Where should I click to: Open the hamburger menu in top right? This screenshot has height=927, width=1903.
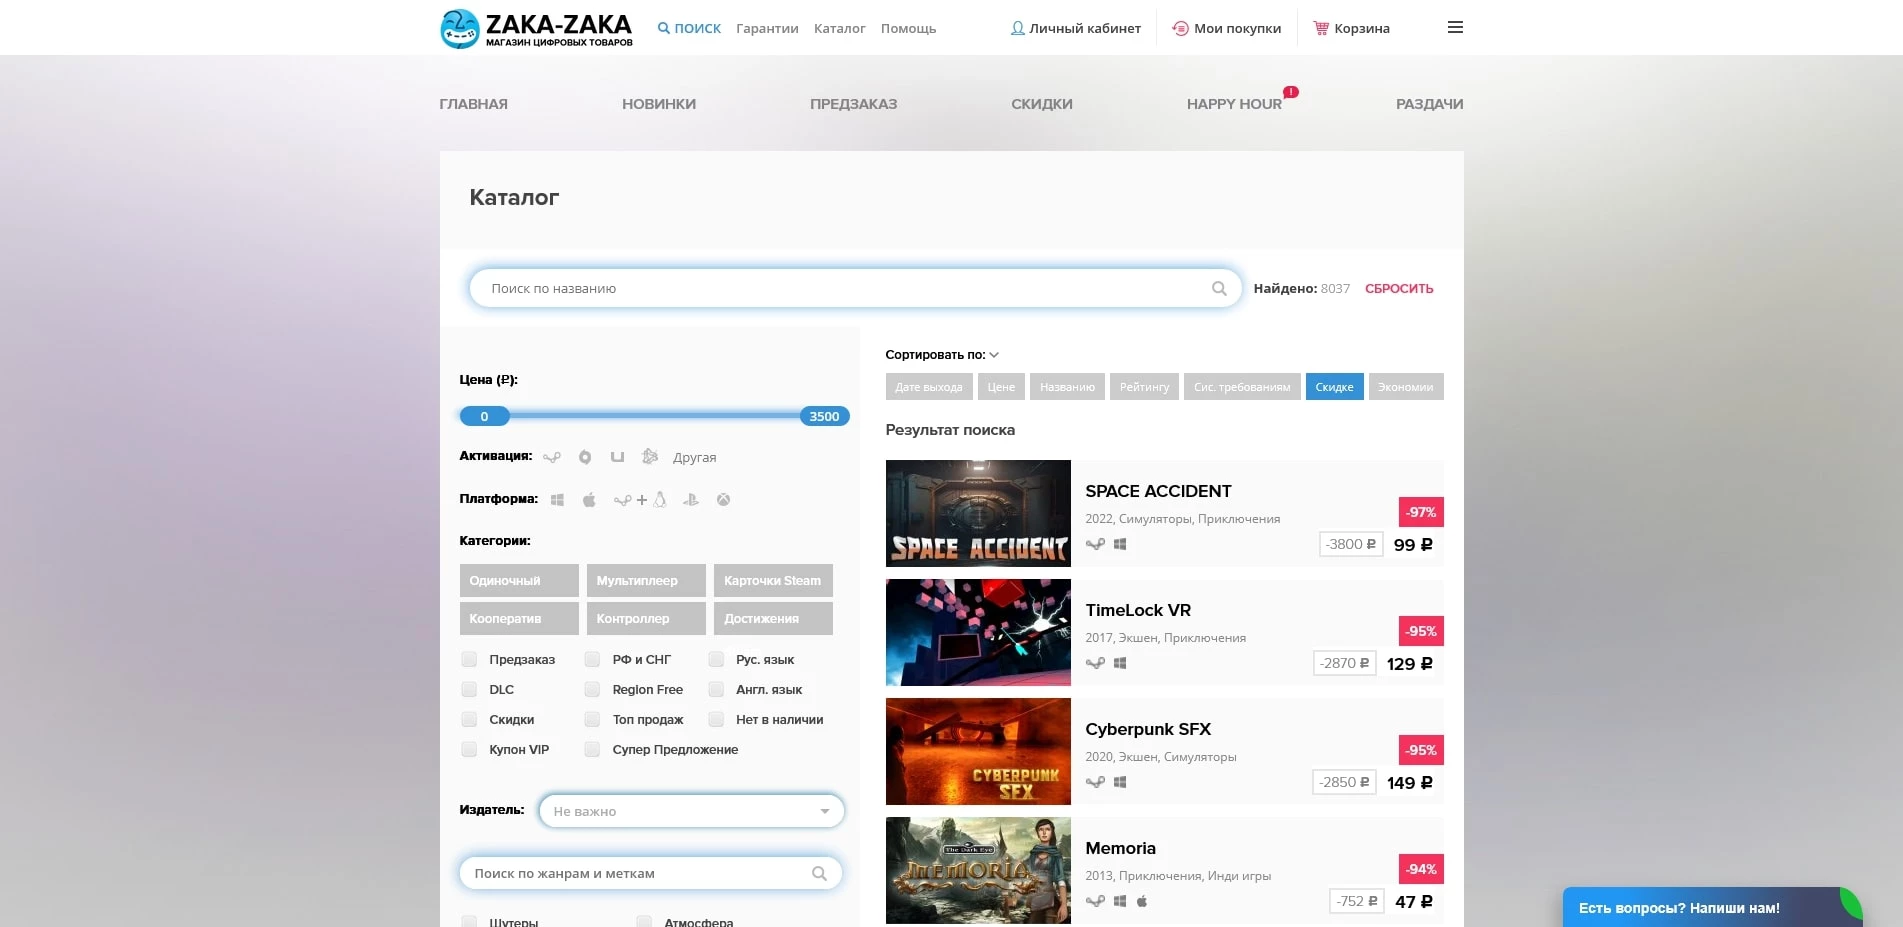pos(1455,27)
